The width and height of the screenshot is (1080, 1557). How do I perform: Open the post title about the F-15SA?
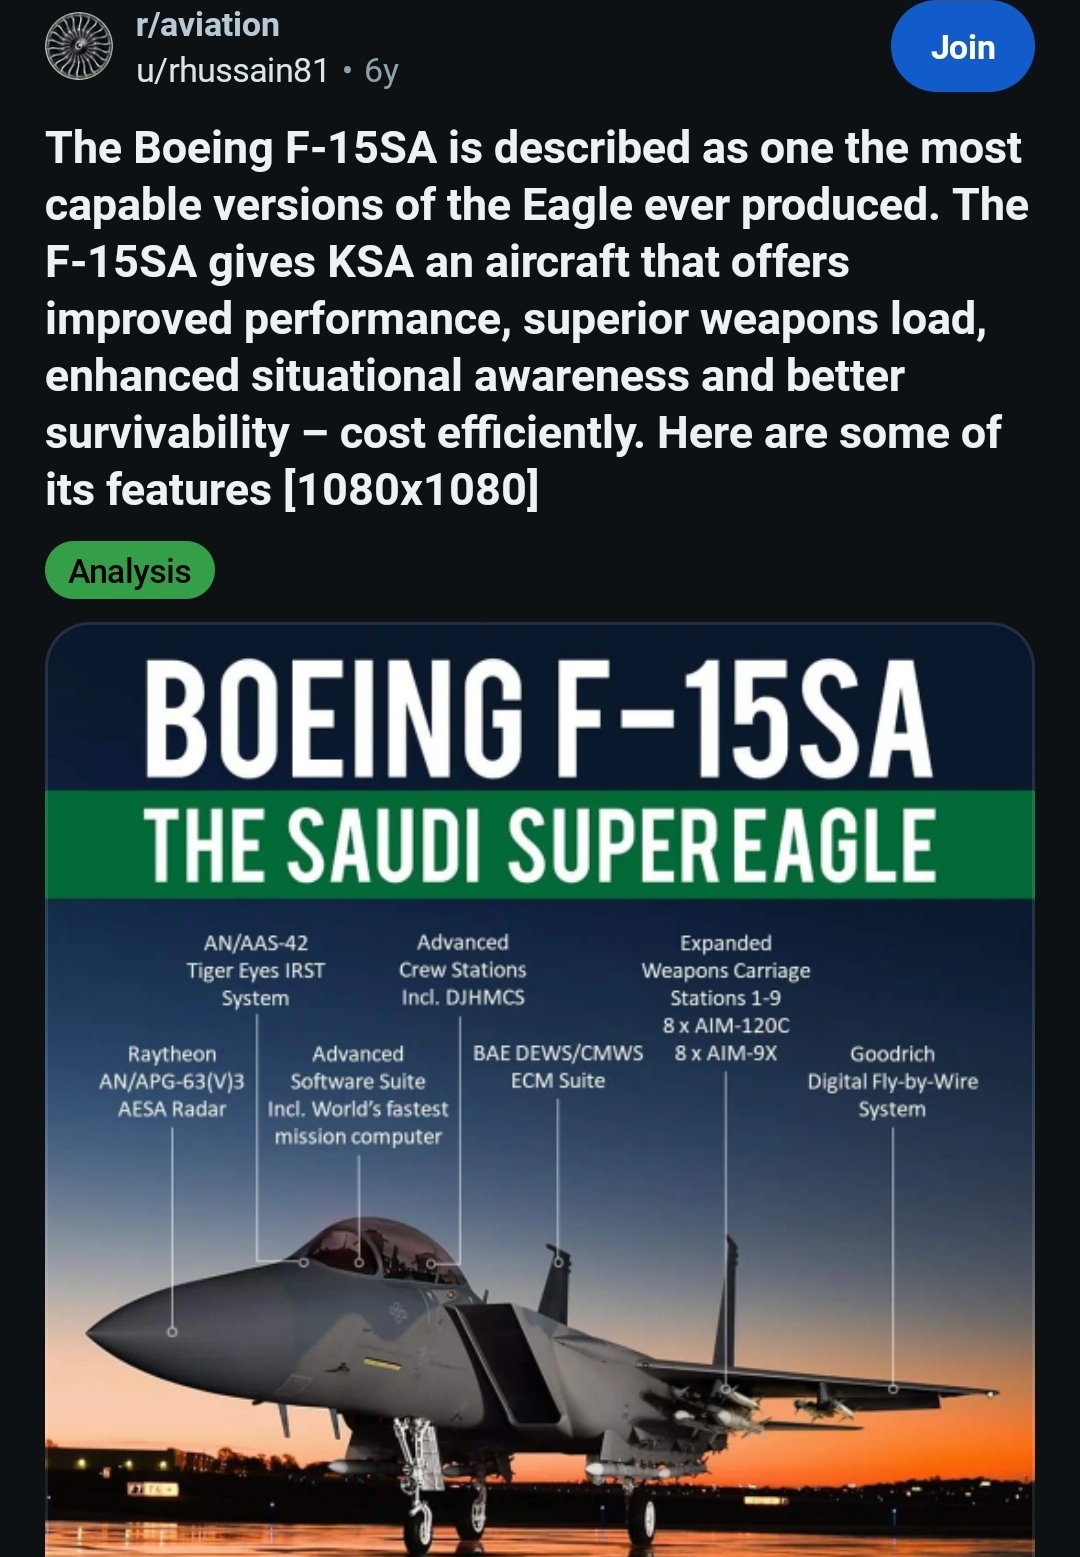click(x=536, y=318)
